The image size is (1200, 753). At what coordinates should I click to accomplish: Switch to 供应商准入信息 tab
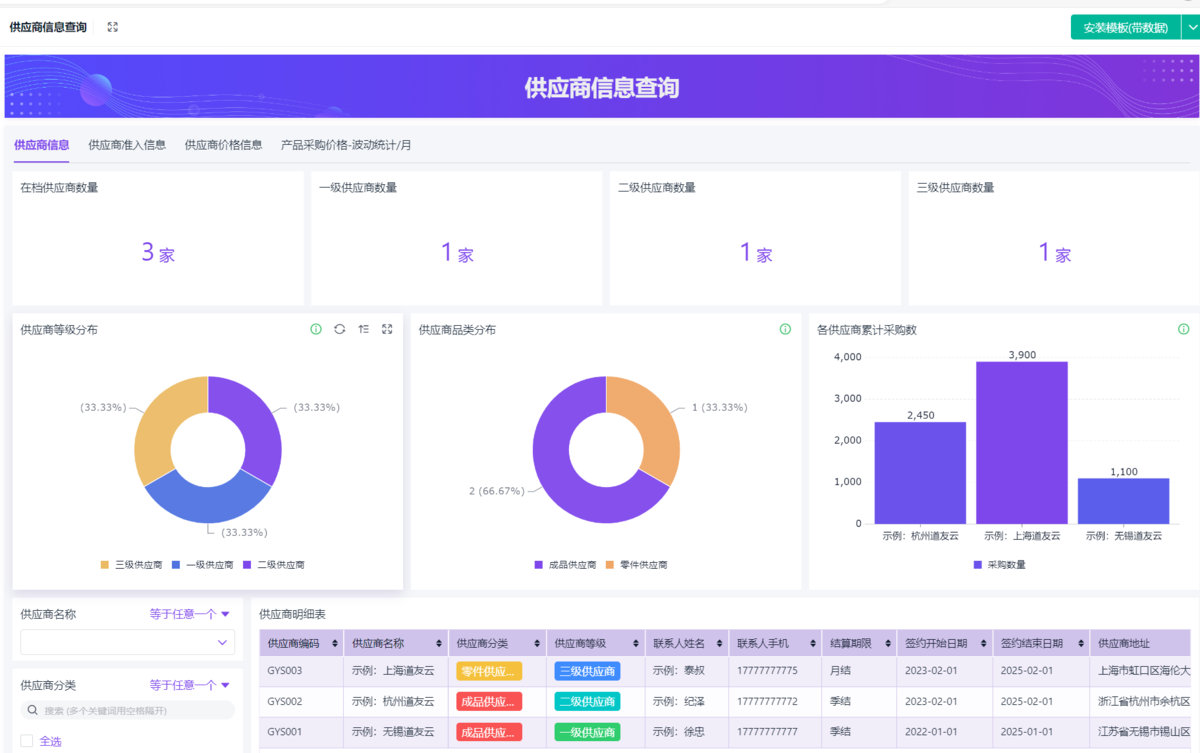(127, 145)
